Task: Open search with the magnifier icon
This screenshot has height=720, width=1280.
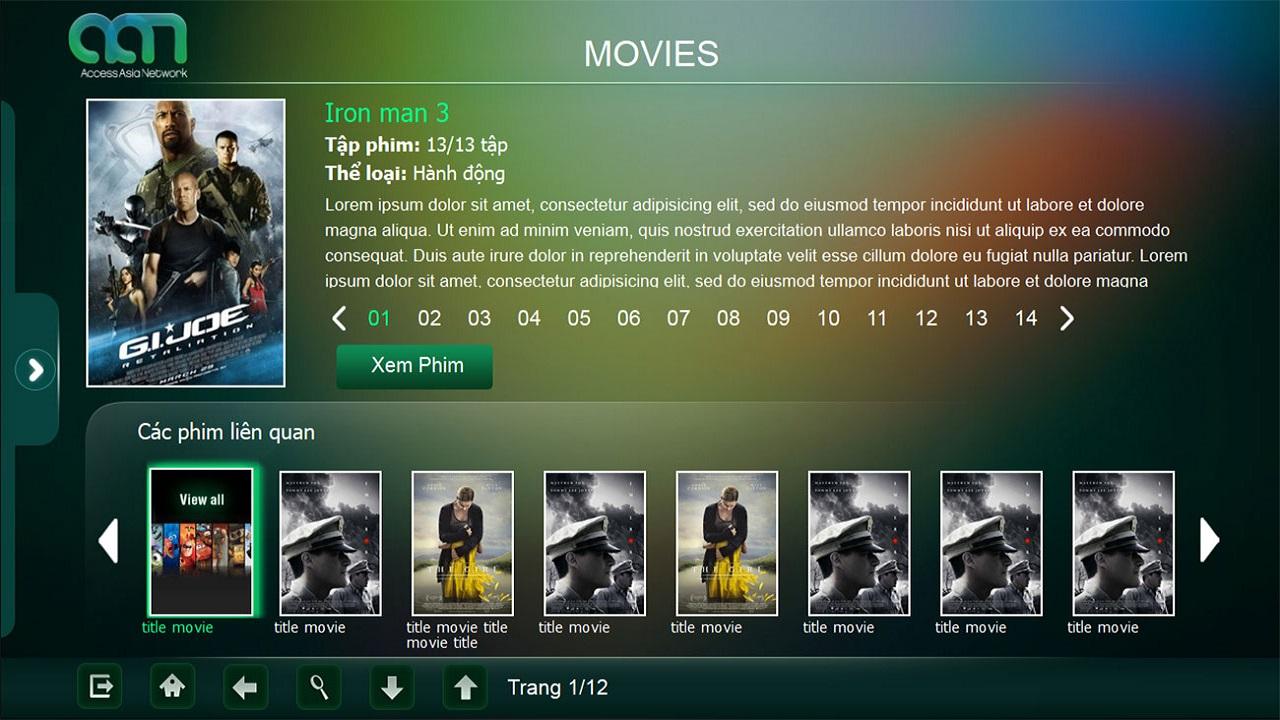Action: click(319, 687)
